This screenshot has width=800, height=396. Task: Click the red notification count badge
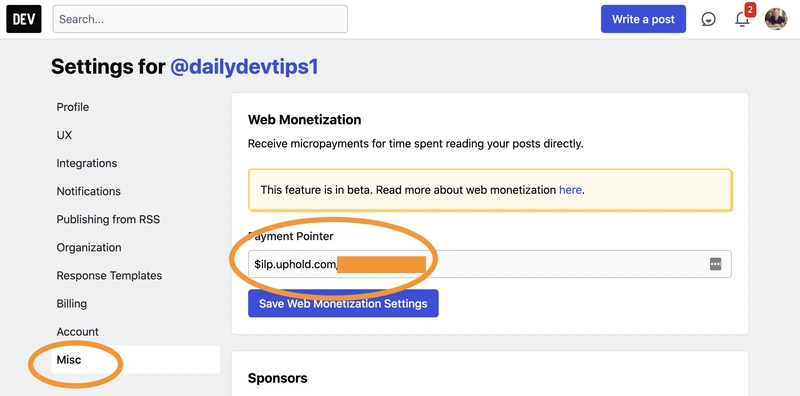pos(749,9)
